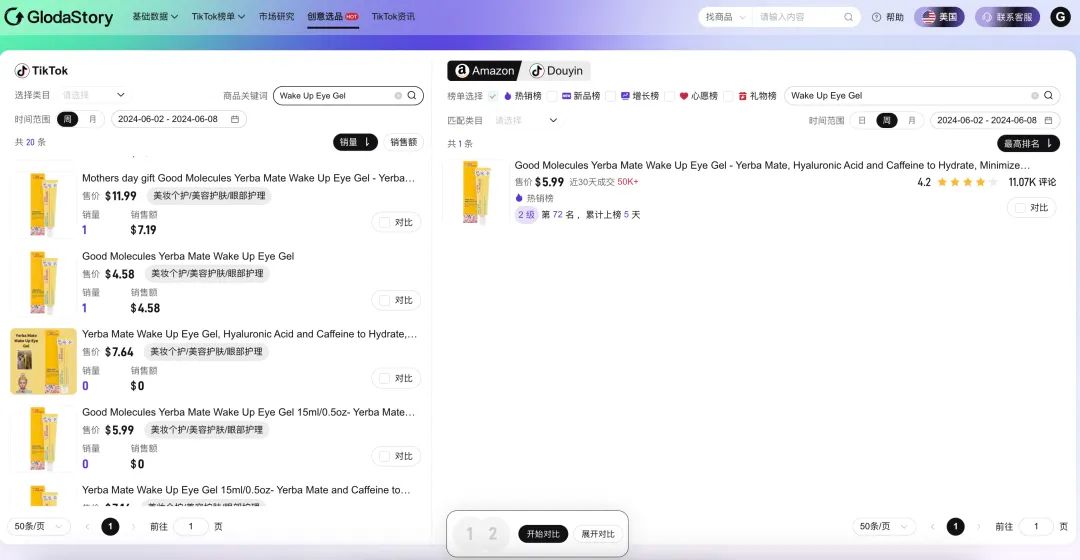Select 日 in Amazon time range

pyautogui.click(x=862, y=121)
